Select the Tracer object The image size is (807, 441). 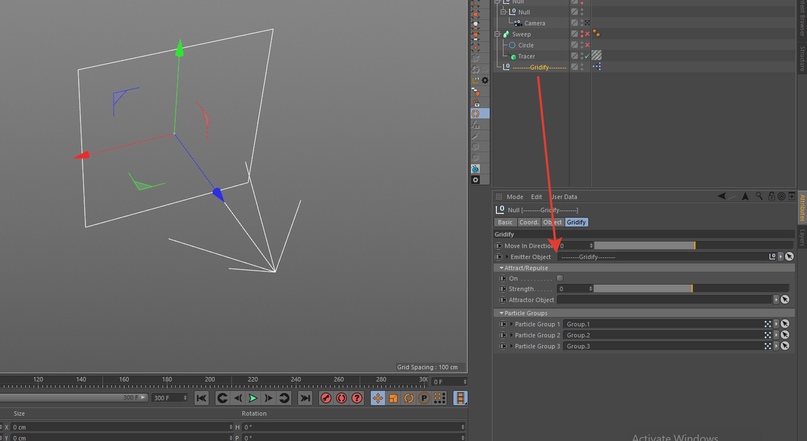tap(526, 56)
